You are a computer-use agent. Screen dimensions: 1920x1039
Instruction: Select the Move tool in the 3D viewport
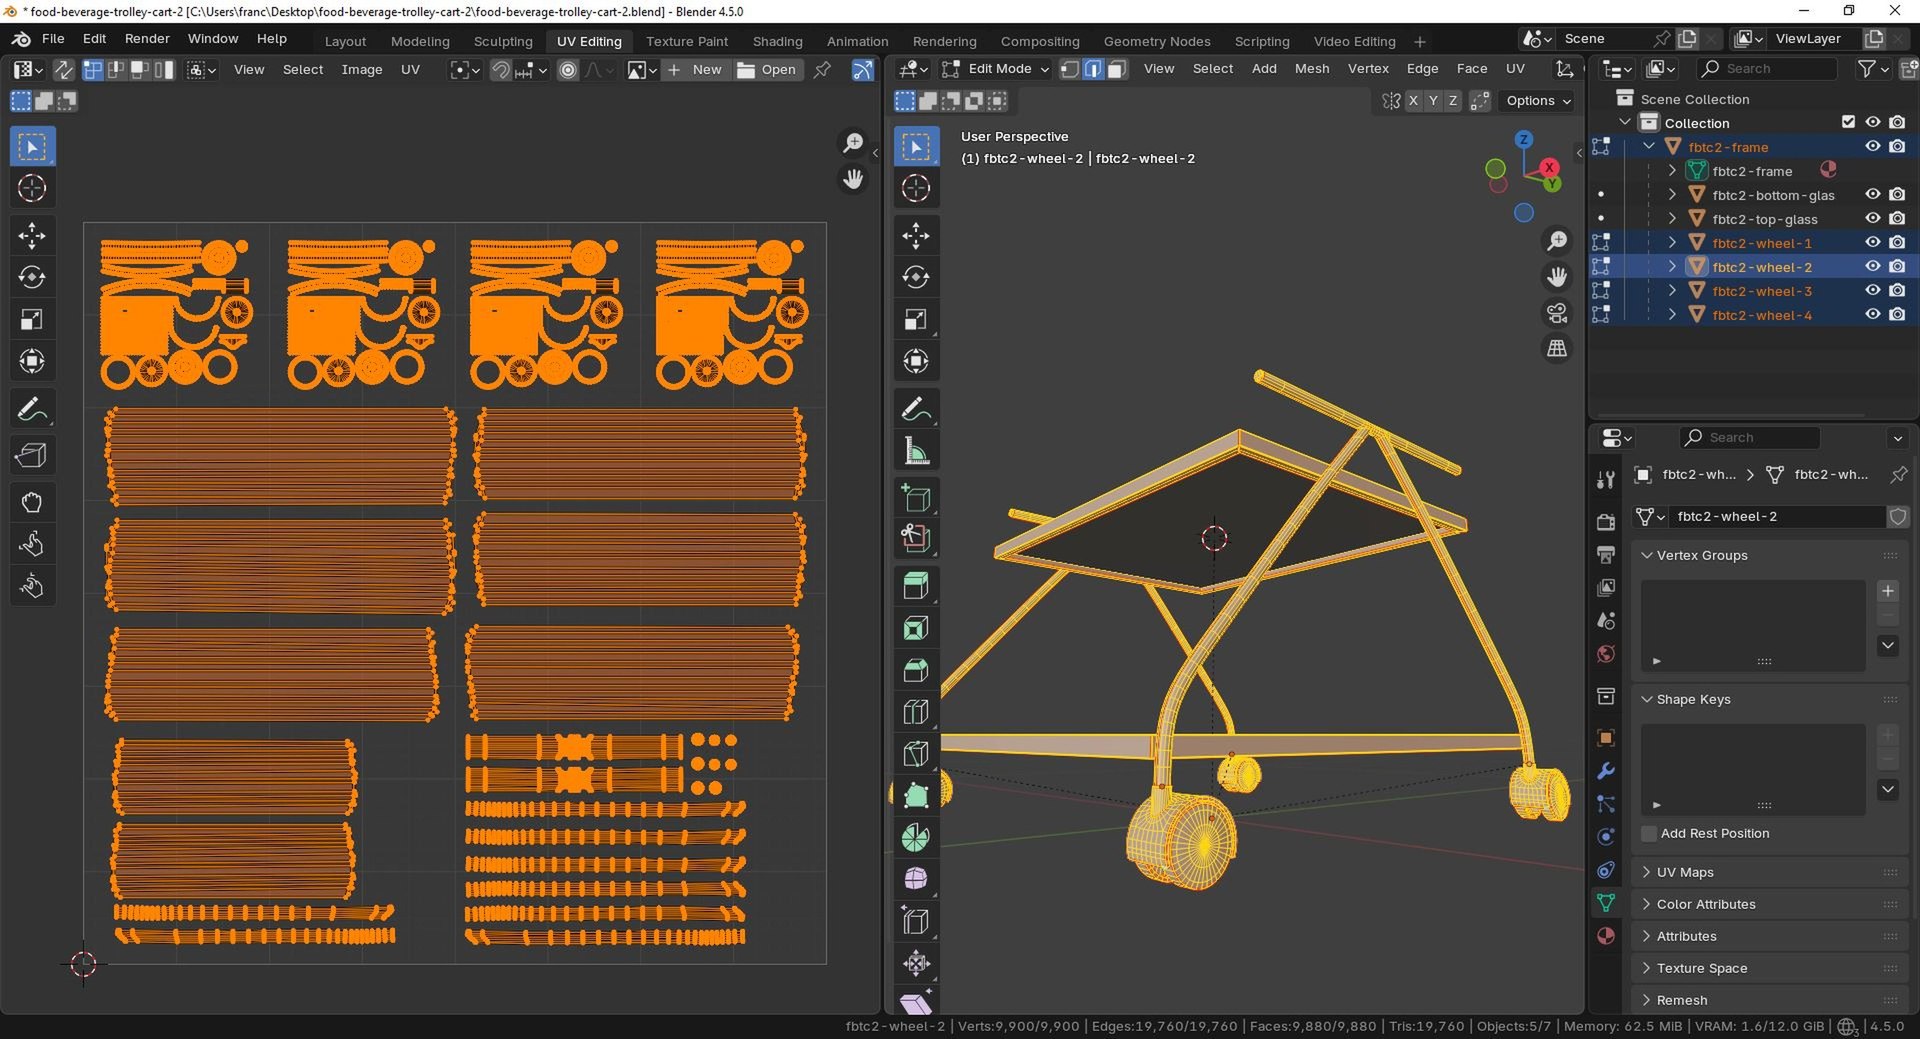[x=916, y=235]
